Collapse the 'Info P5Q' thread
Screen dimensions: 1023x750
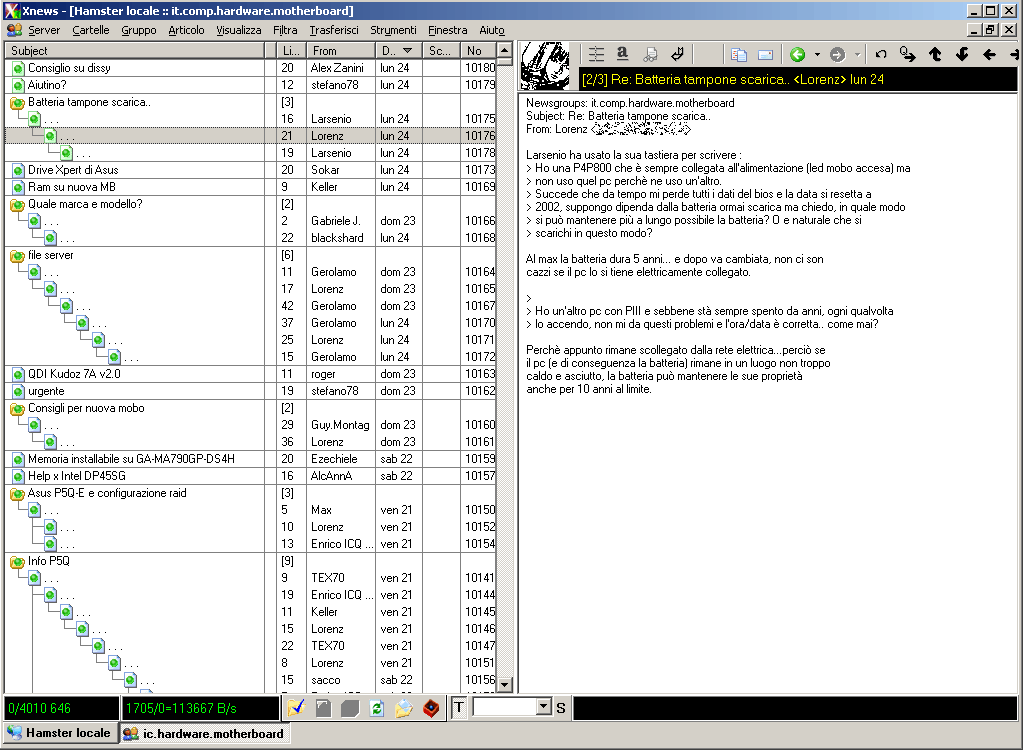18,562
